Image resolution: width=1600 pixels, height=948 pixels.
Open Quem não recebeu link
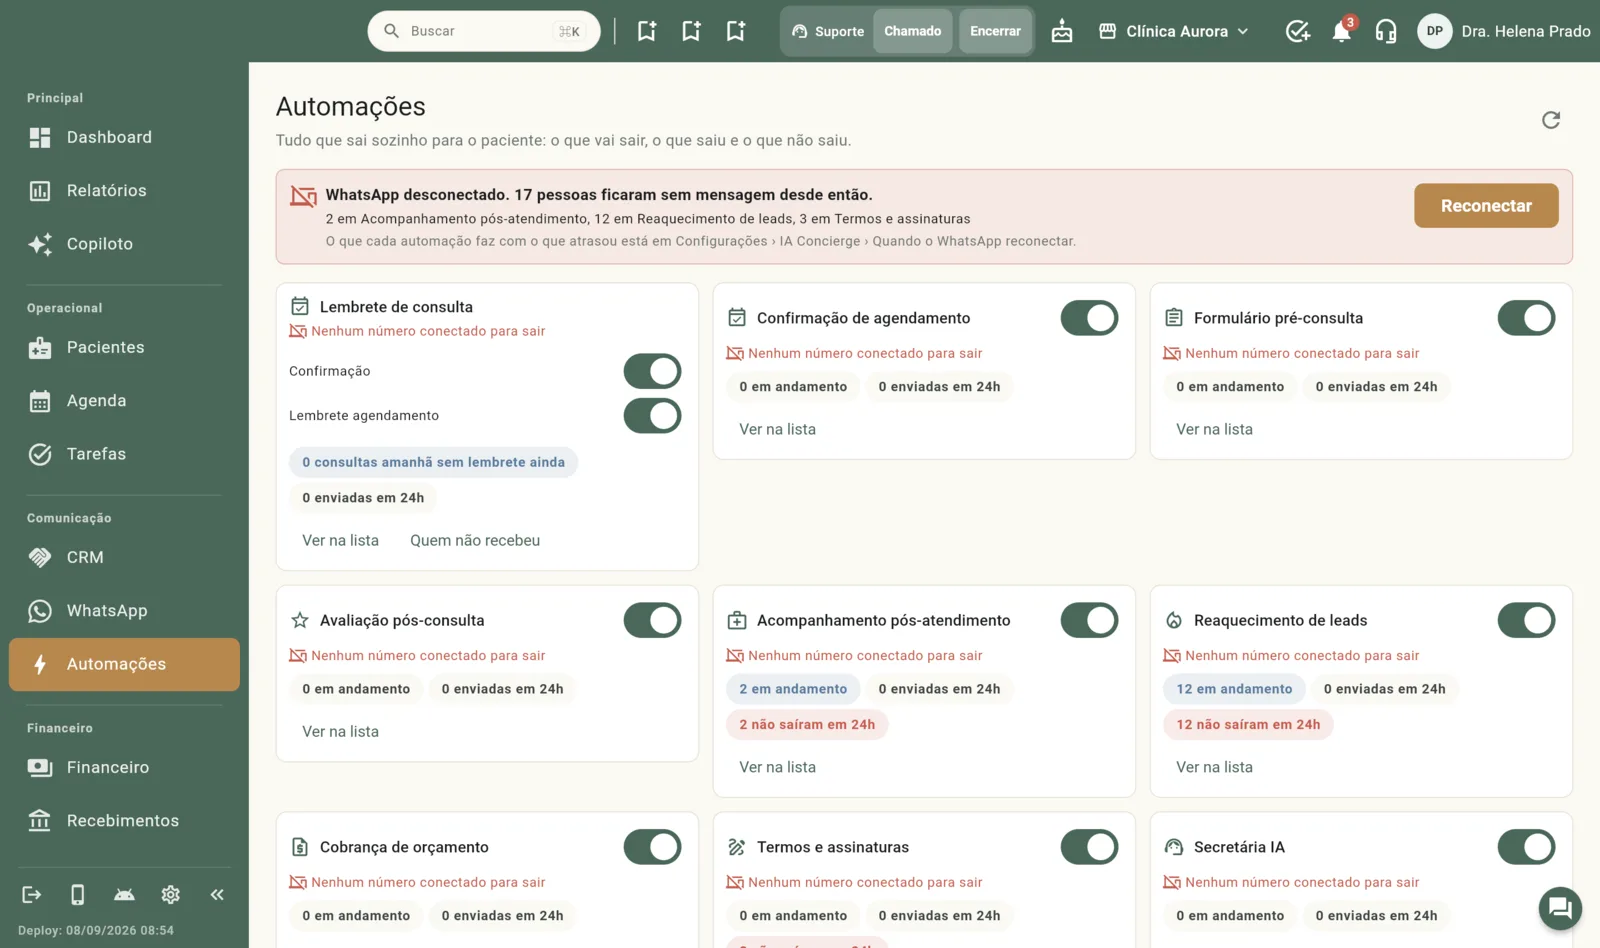[x=475, y=540]
